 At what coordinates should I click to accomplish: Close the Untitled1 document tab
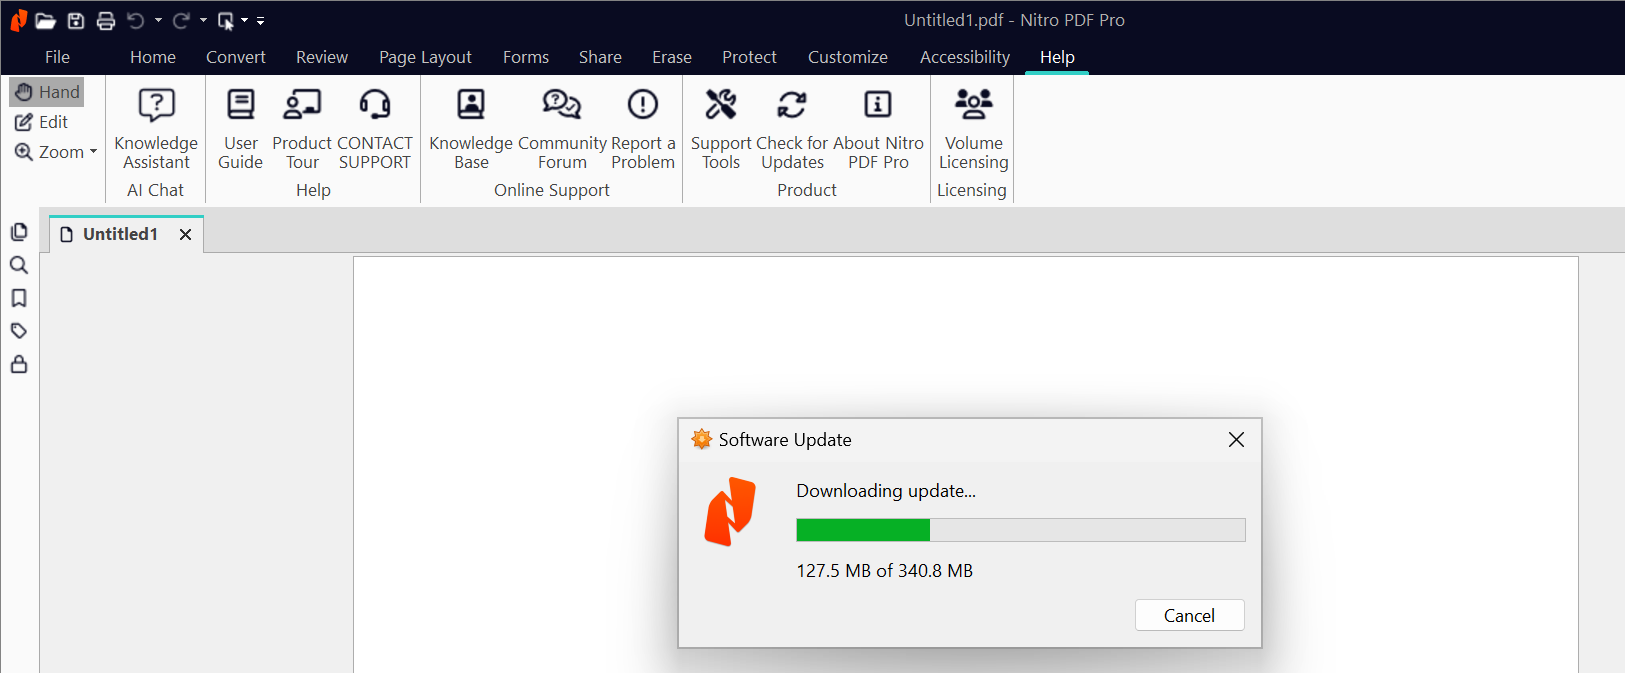point(185,234)
